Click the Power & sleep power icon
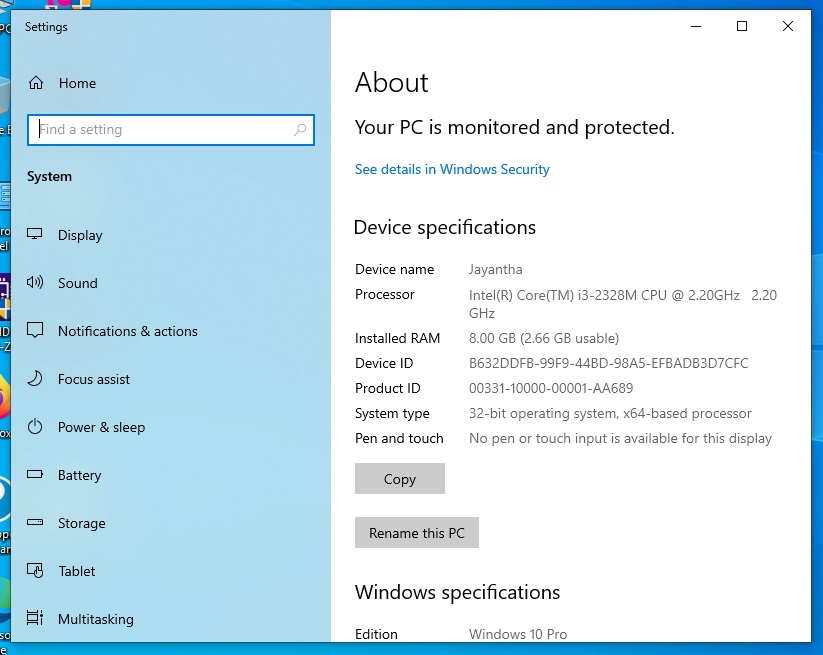The height and width of the screenshot is (655, 823). click(35, 426)
